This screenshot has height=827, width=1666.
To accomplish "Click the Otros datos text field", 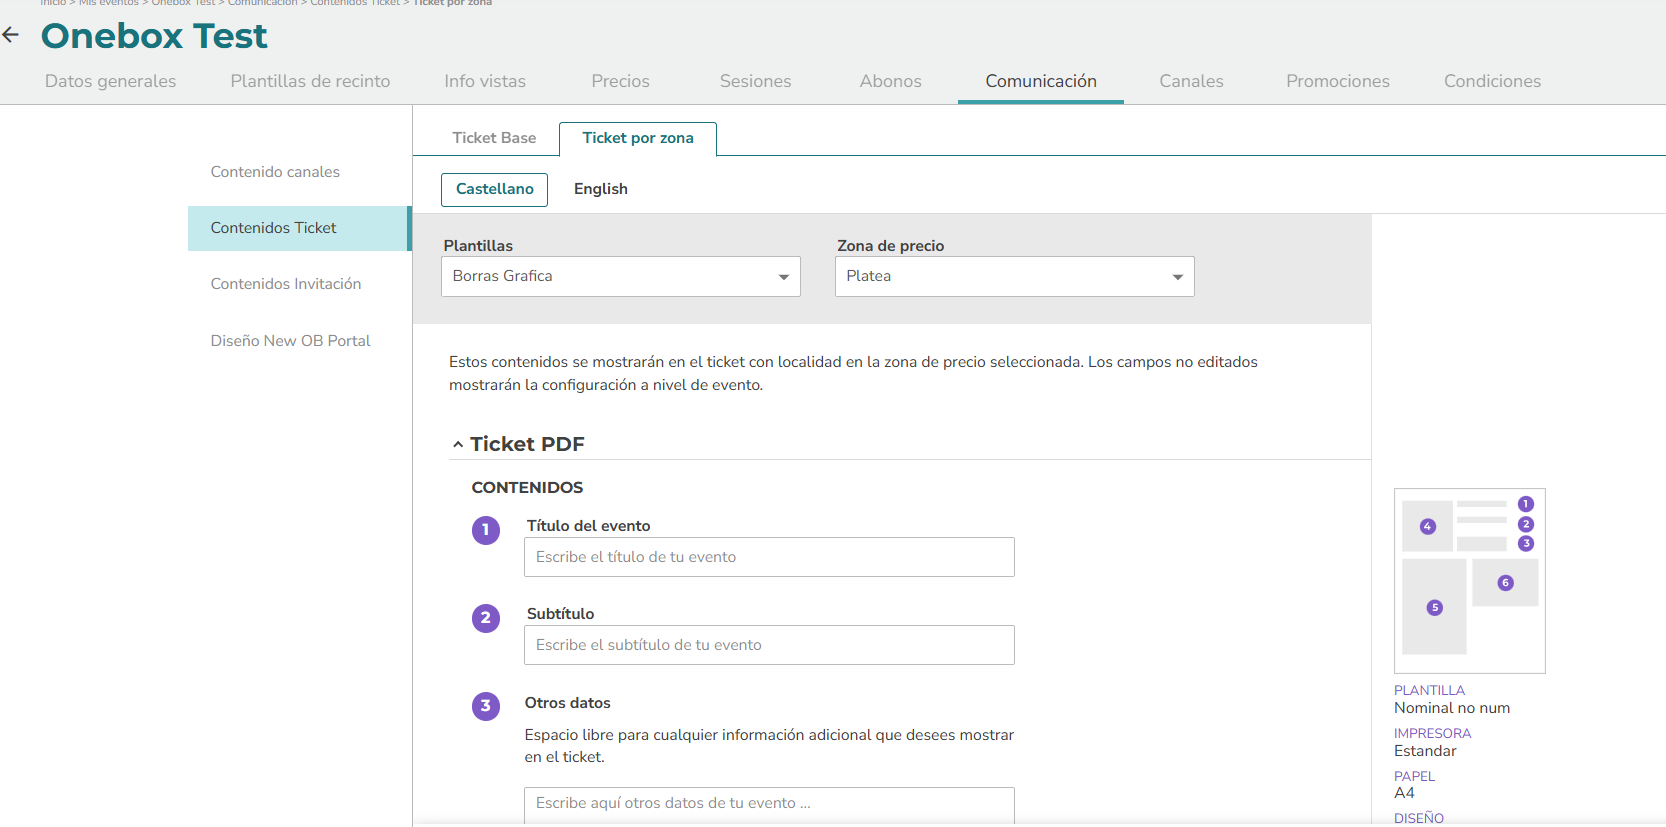I will click(769, 804).
